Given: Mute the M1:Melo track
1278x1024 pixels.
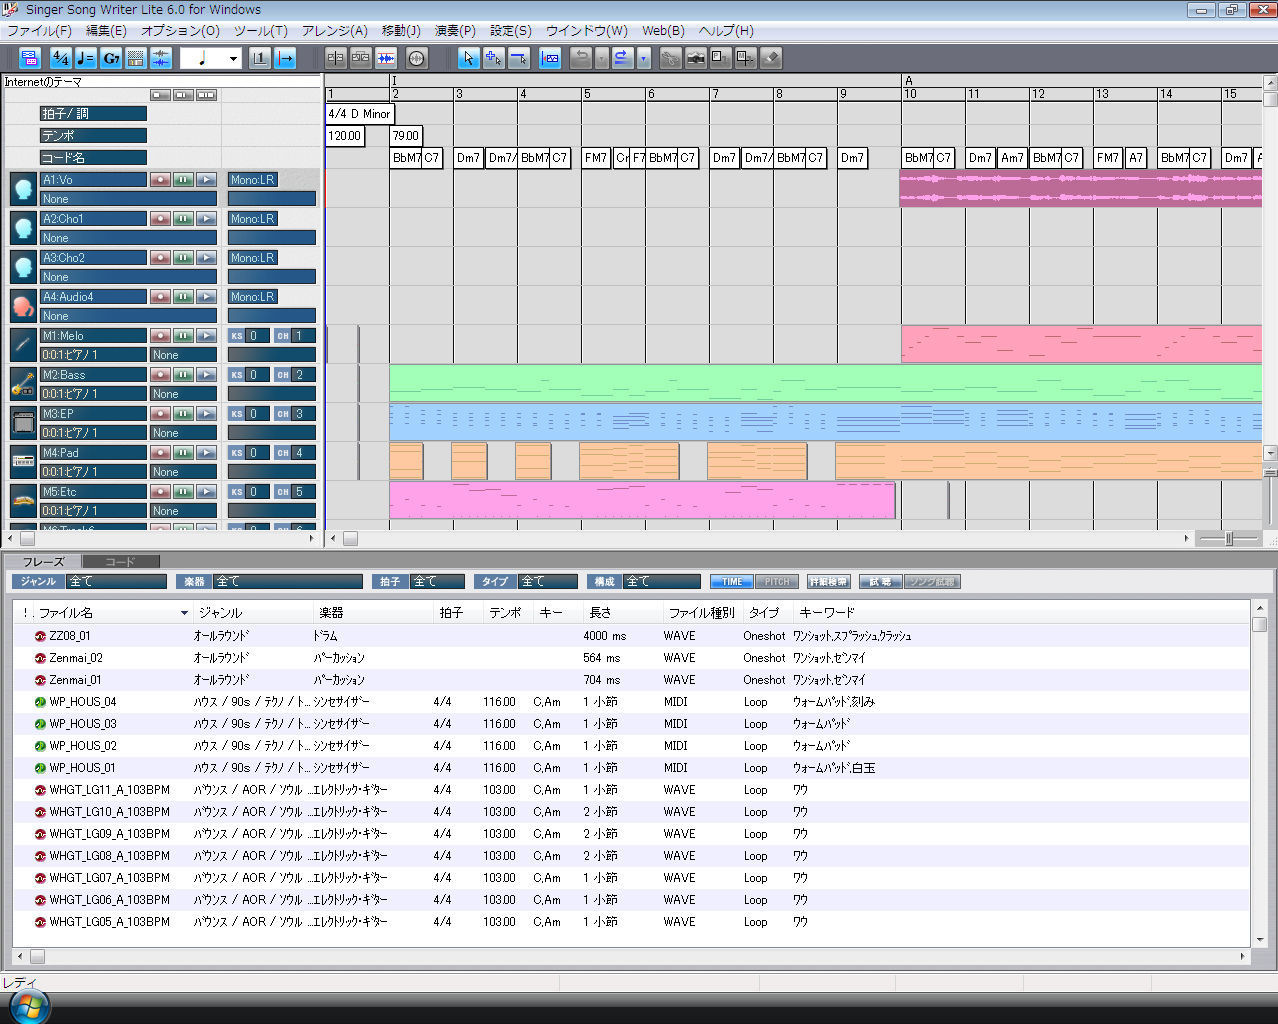Looking at the screenshot, I should pos(181,335).
